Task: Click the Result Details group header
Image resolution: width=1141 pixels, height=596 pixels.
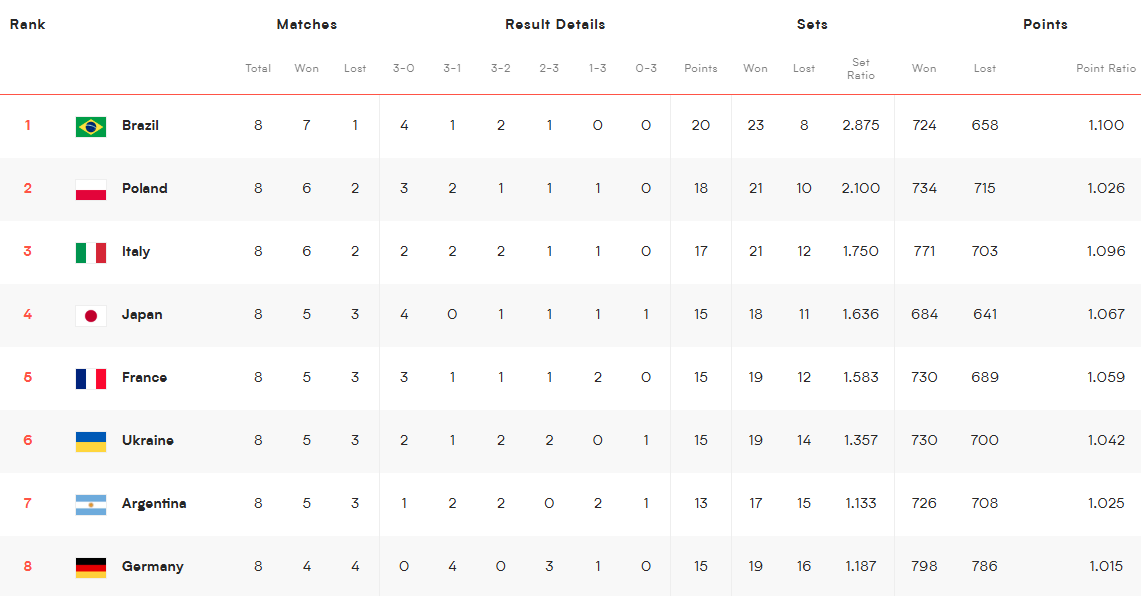Action: pos(555,24)
